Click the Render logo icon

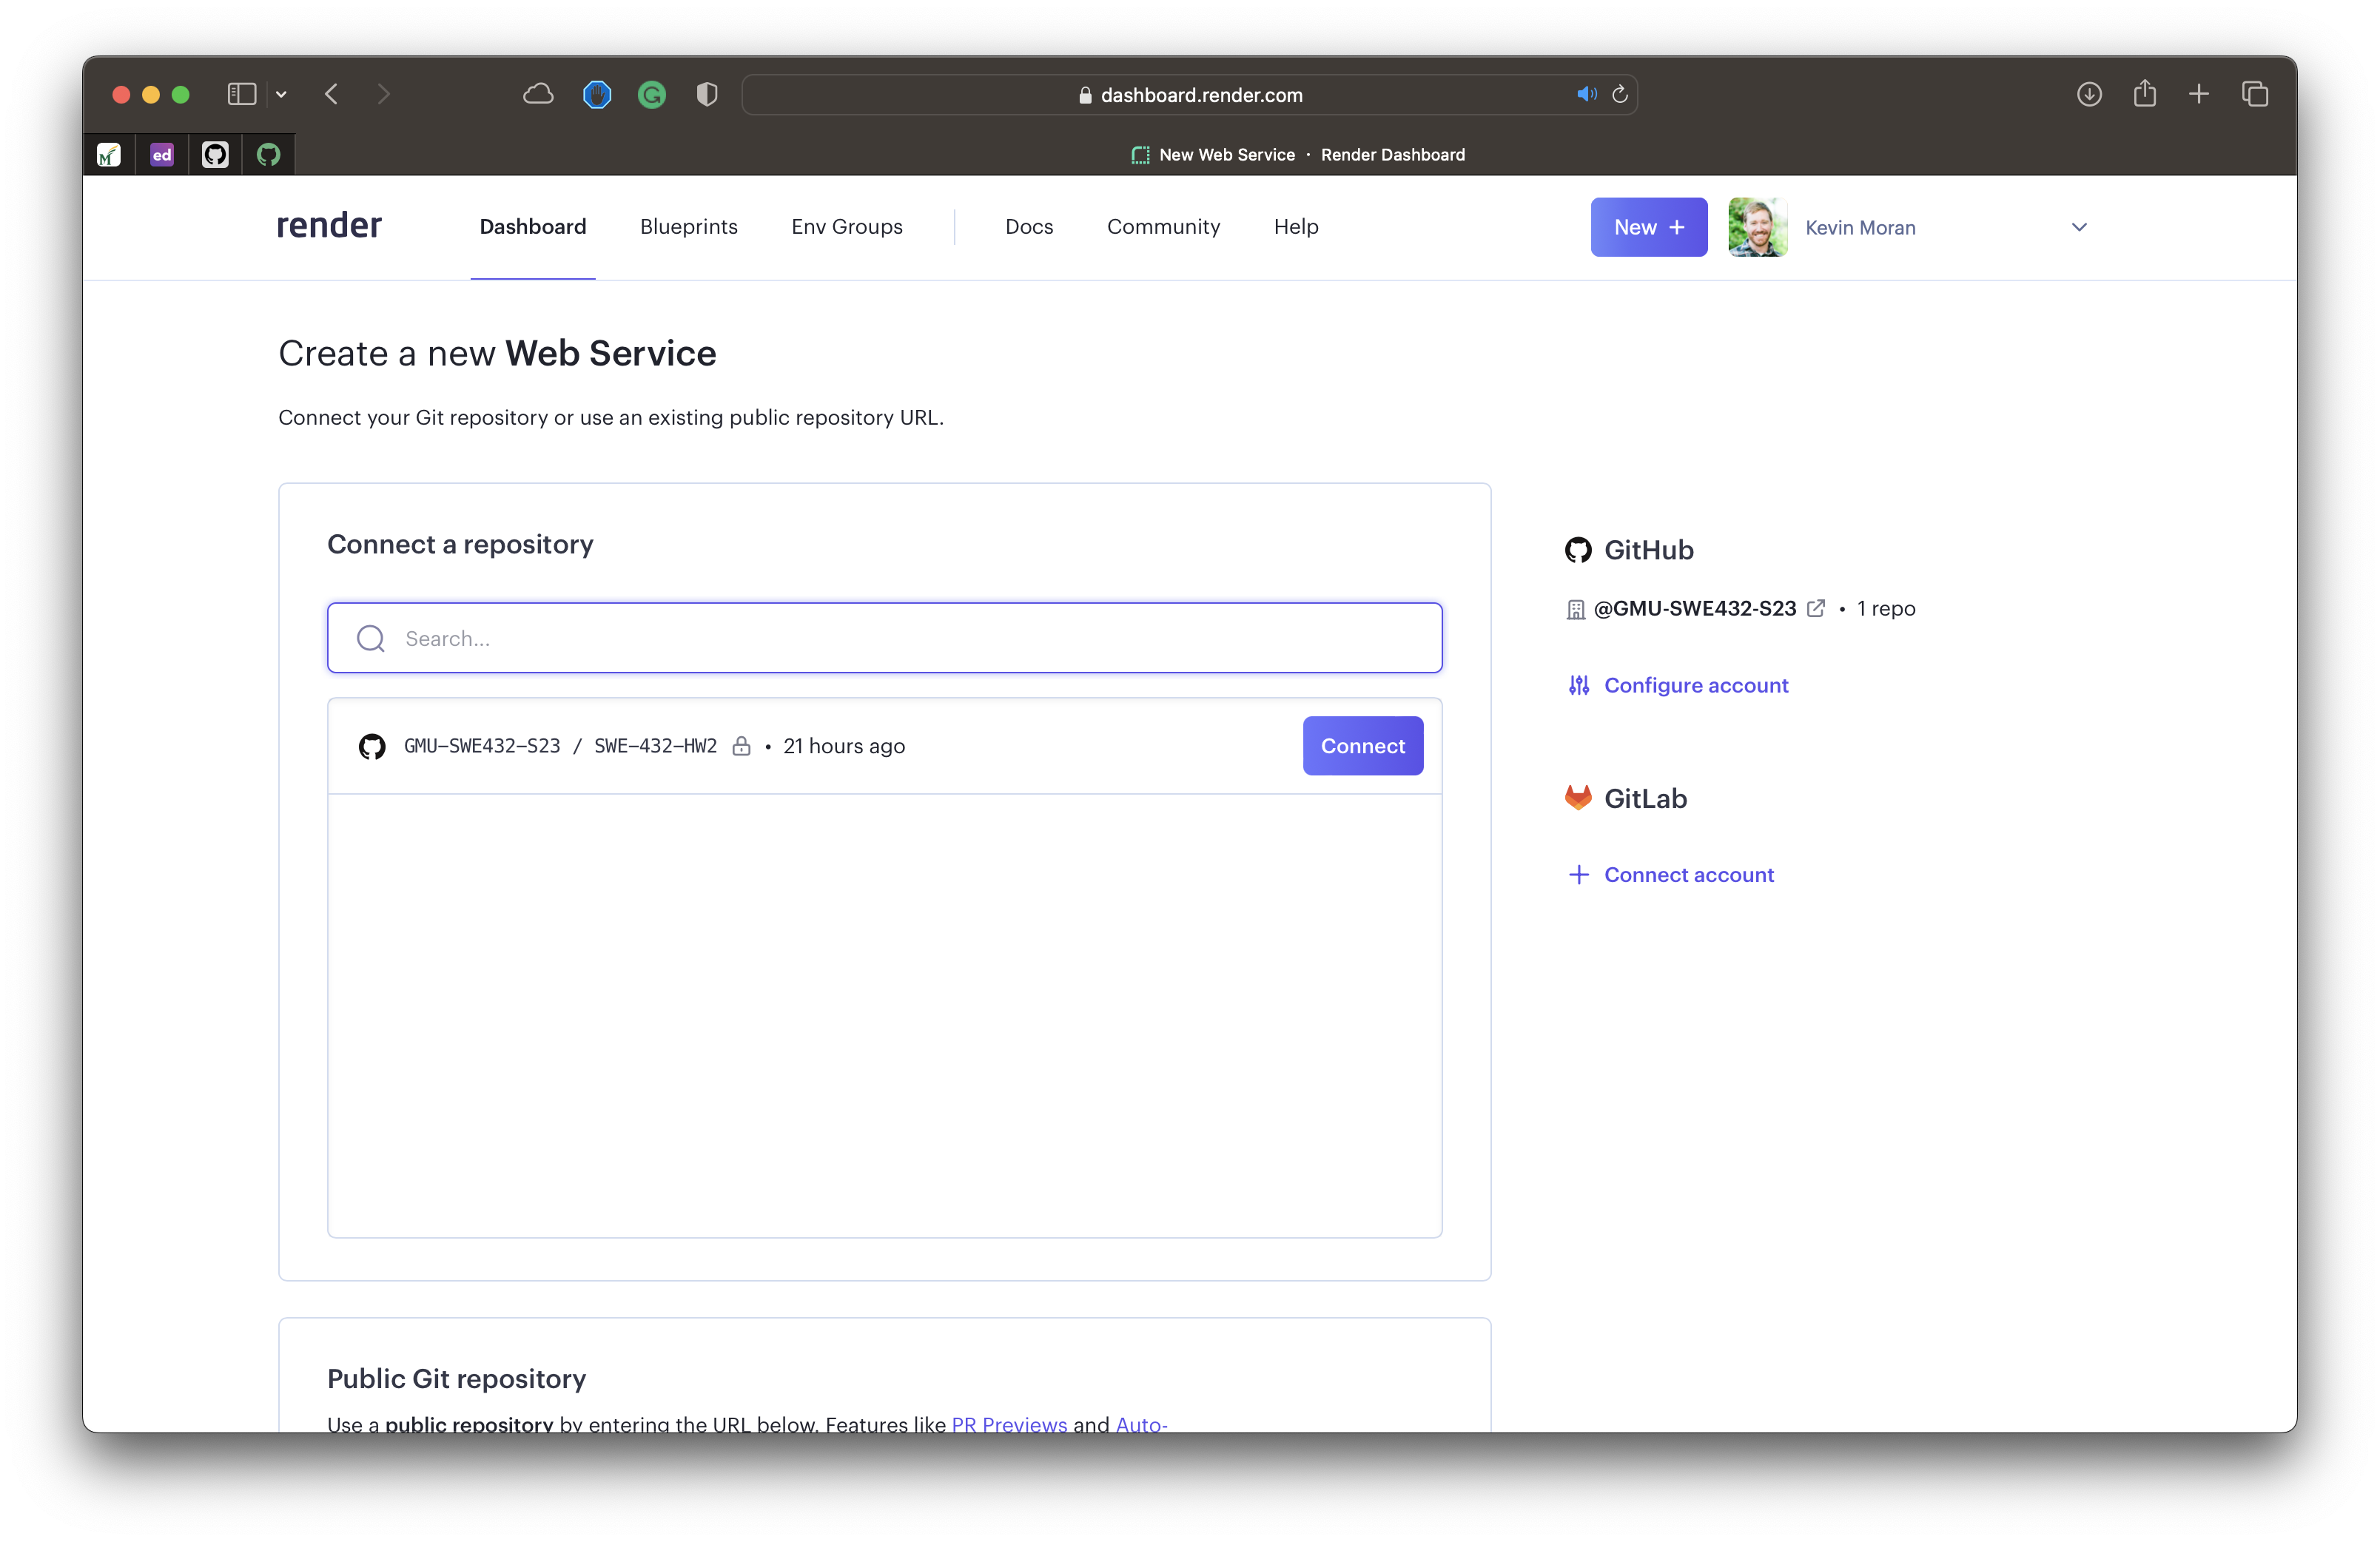coord(332,227)
